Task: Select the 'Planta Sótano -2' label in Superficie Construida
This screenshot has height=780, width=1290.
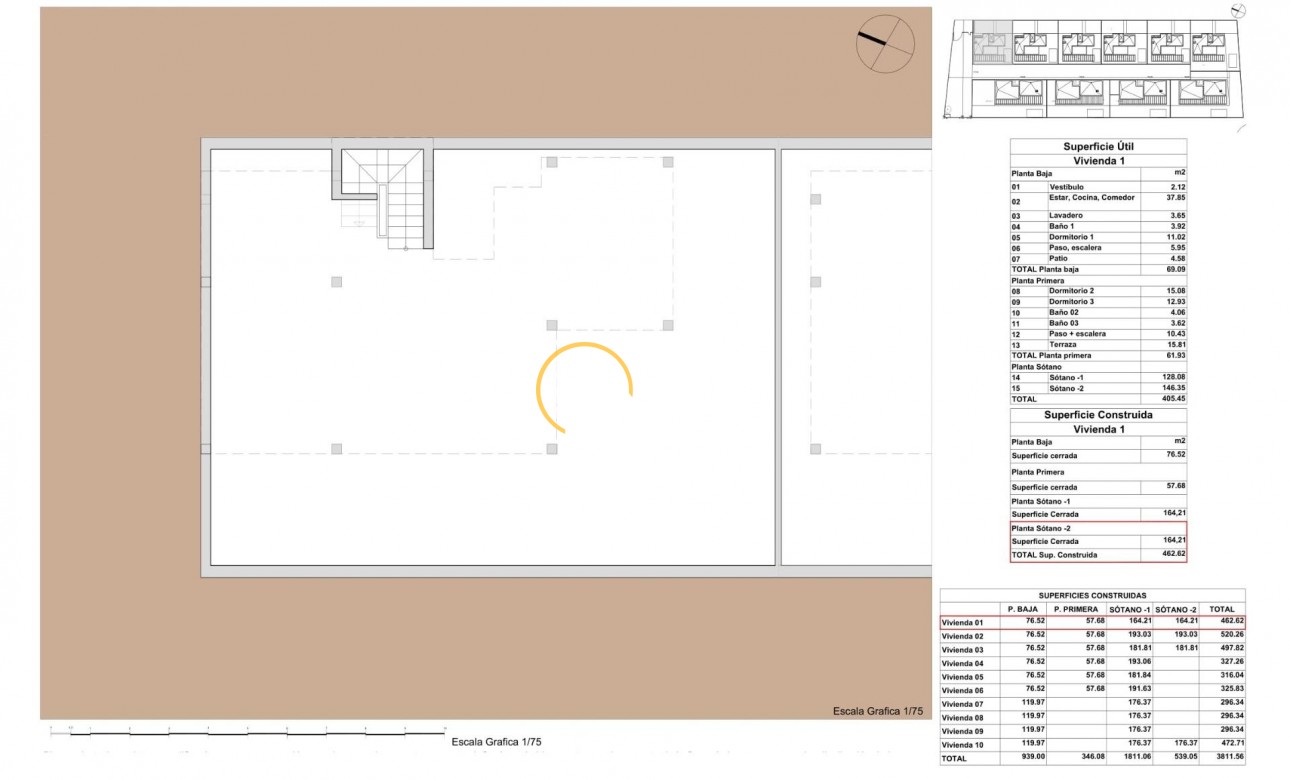Action: [1041, 528]
